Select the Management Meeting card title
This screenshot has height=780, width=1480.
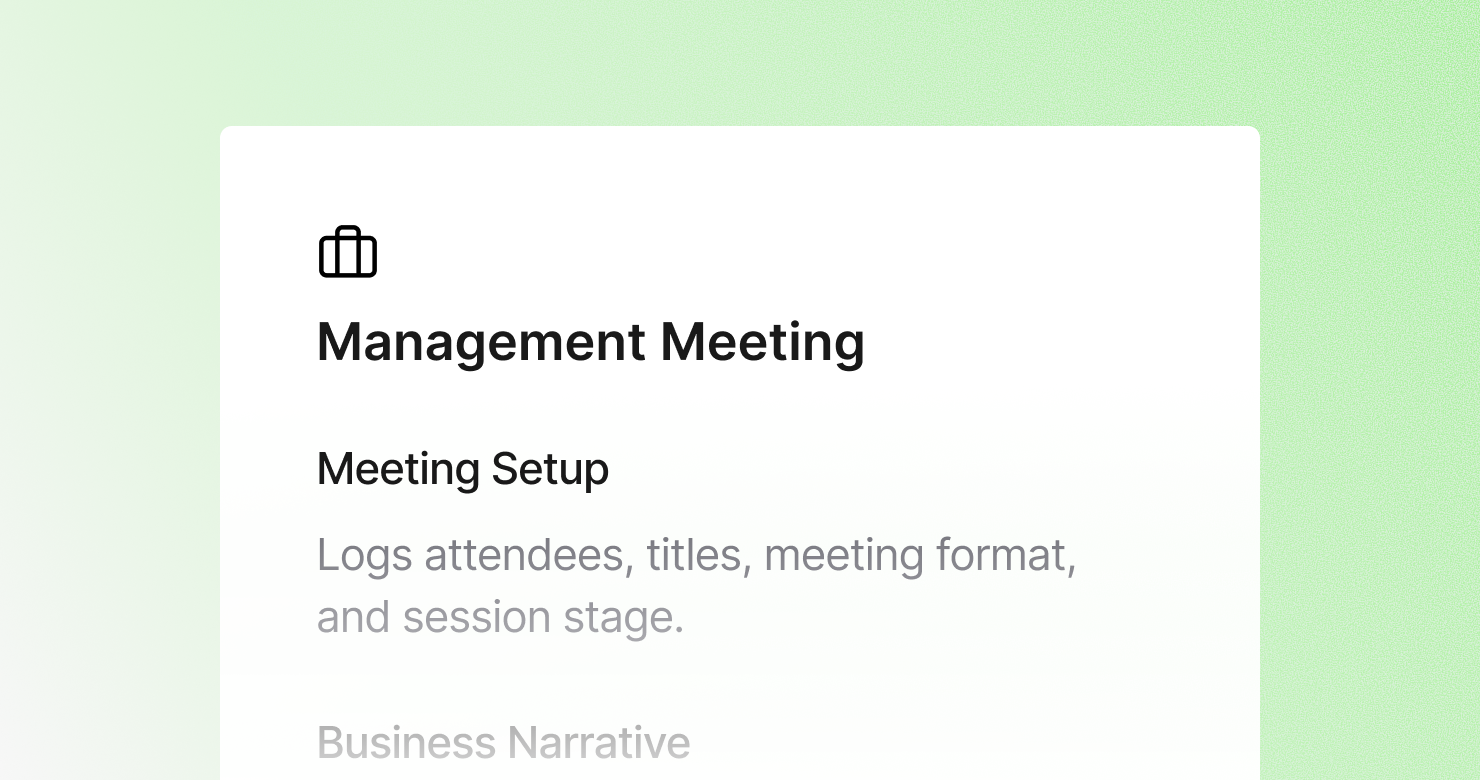(591, 343)
